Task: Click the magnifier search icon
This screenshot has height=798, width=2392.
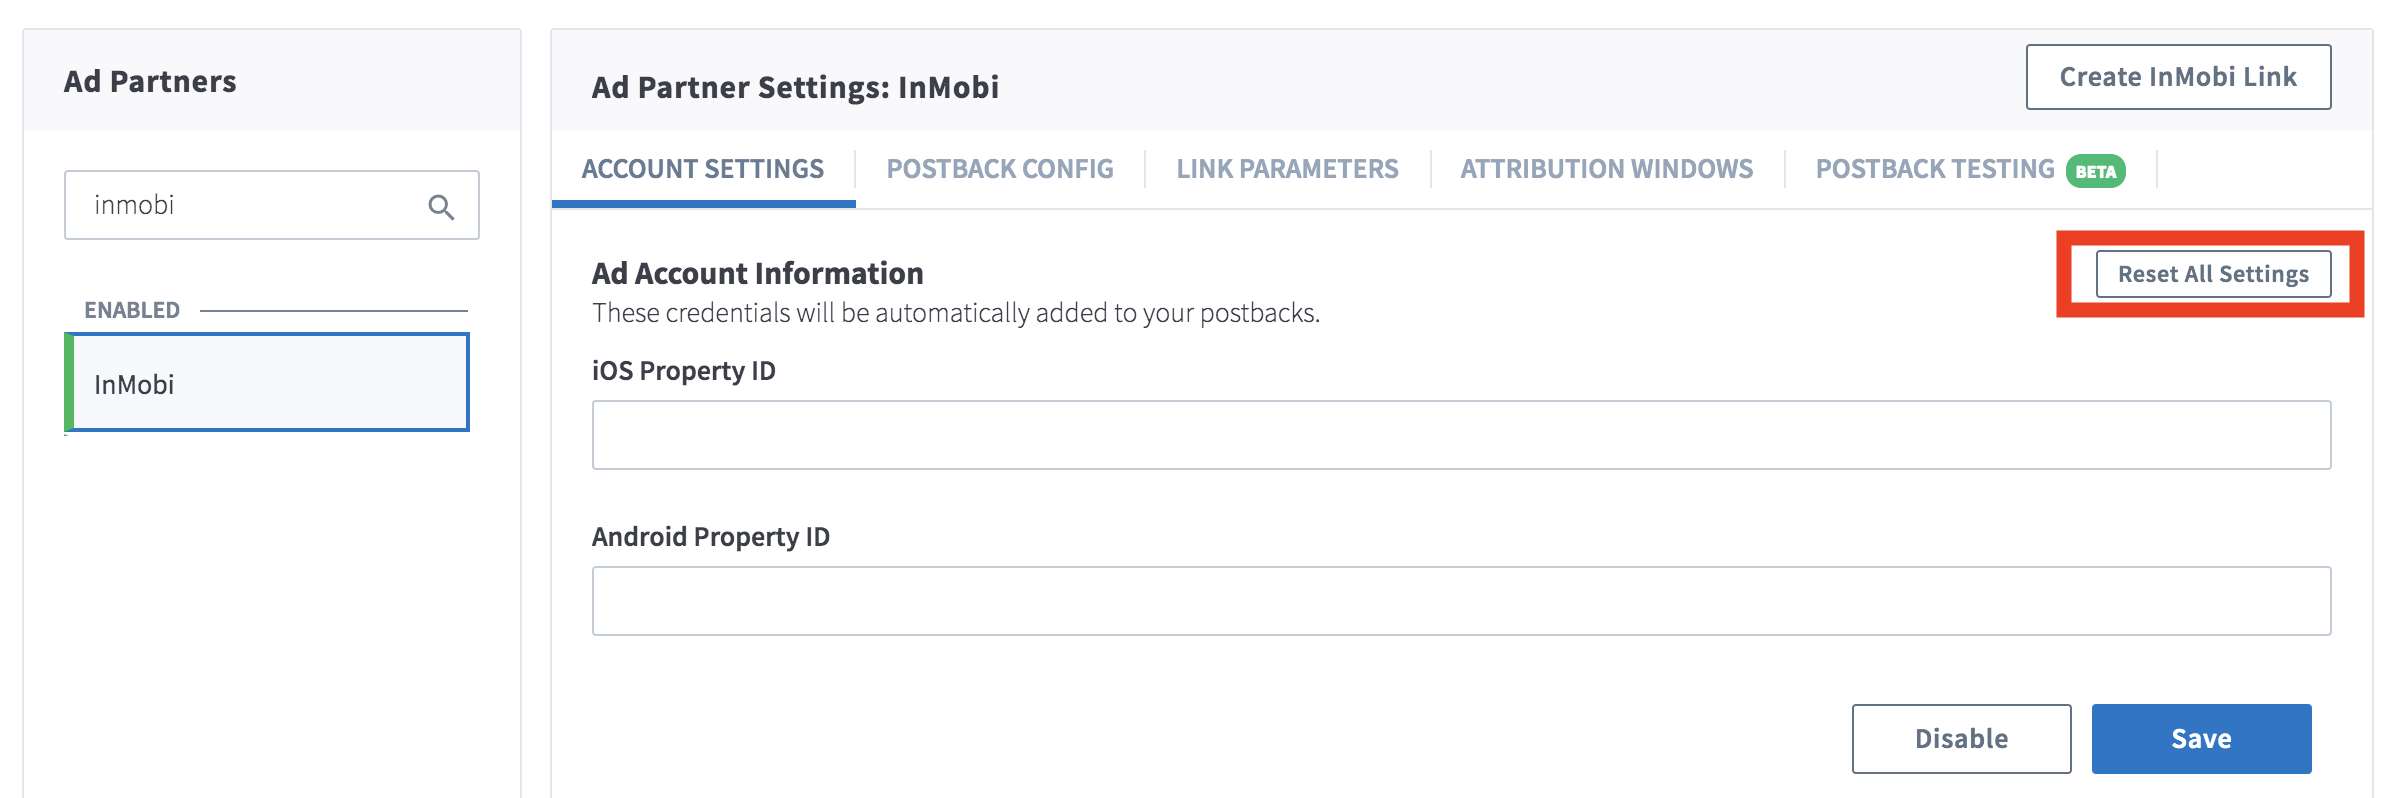Action: click(441, 207)
